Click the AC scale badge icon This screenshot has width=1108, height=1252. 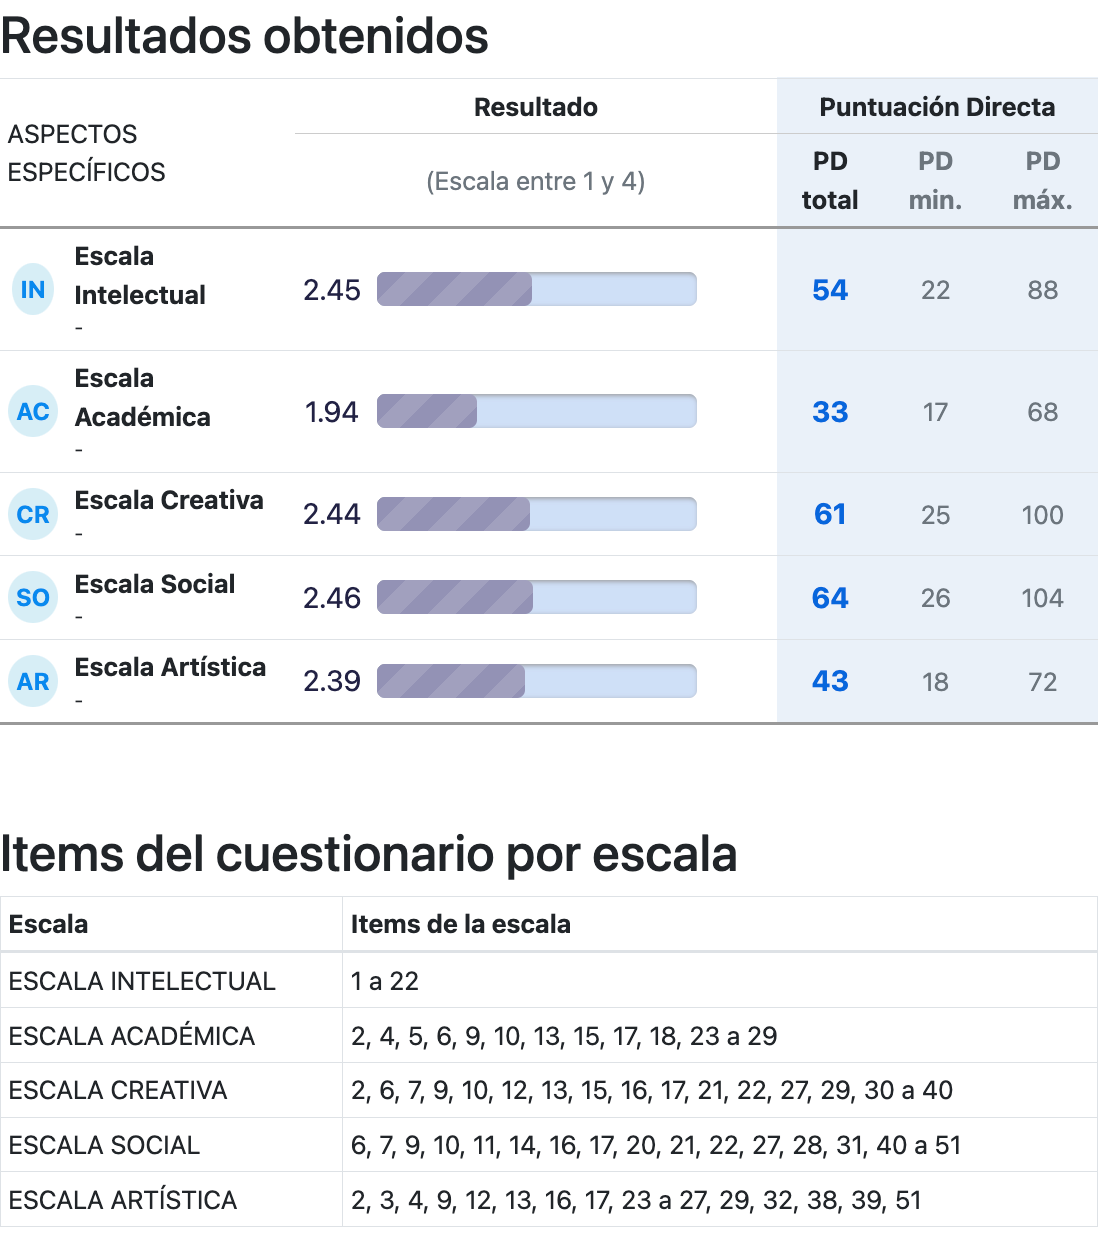point(33,412)
